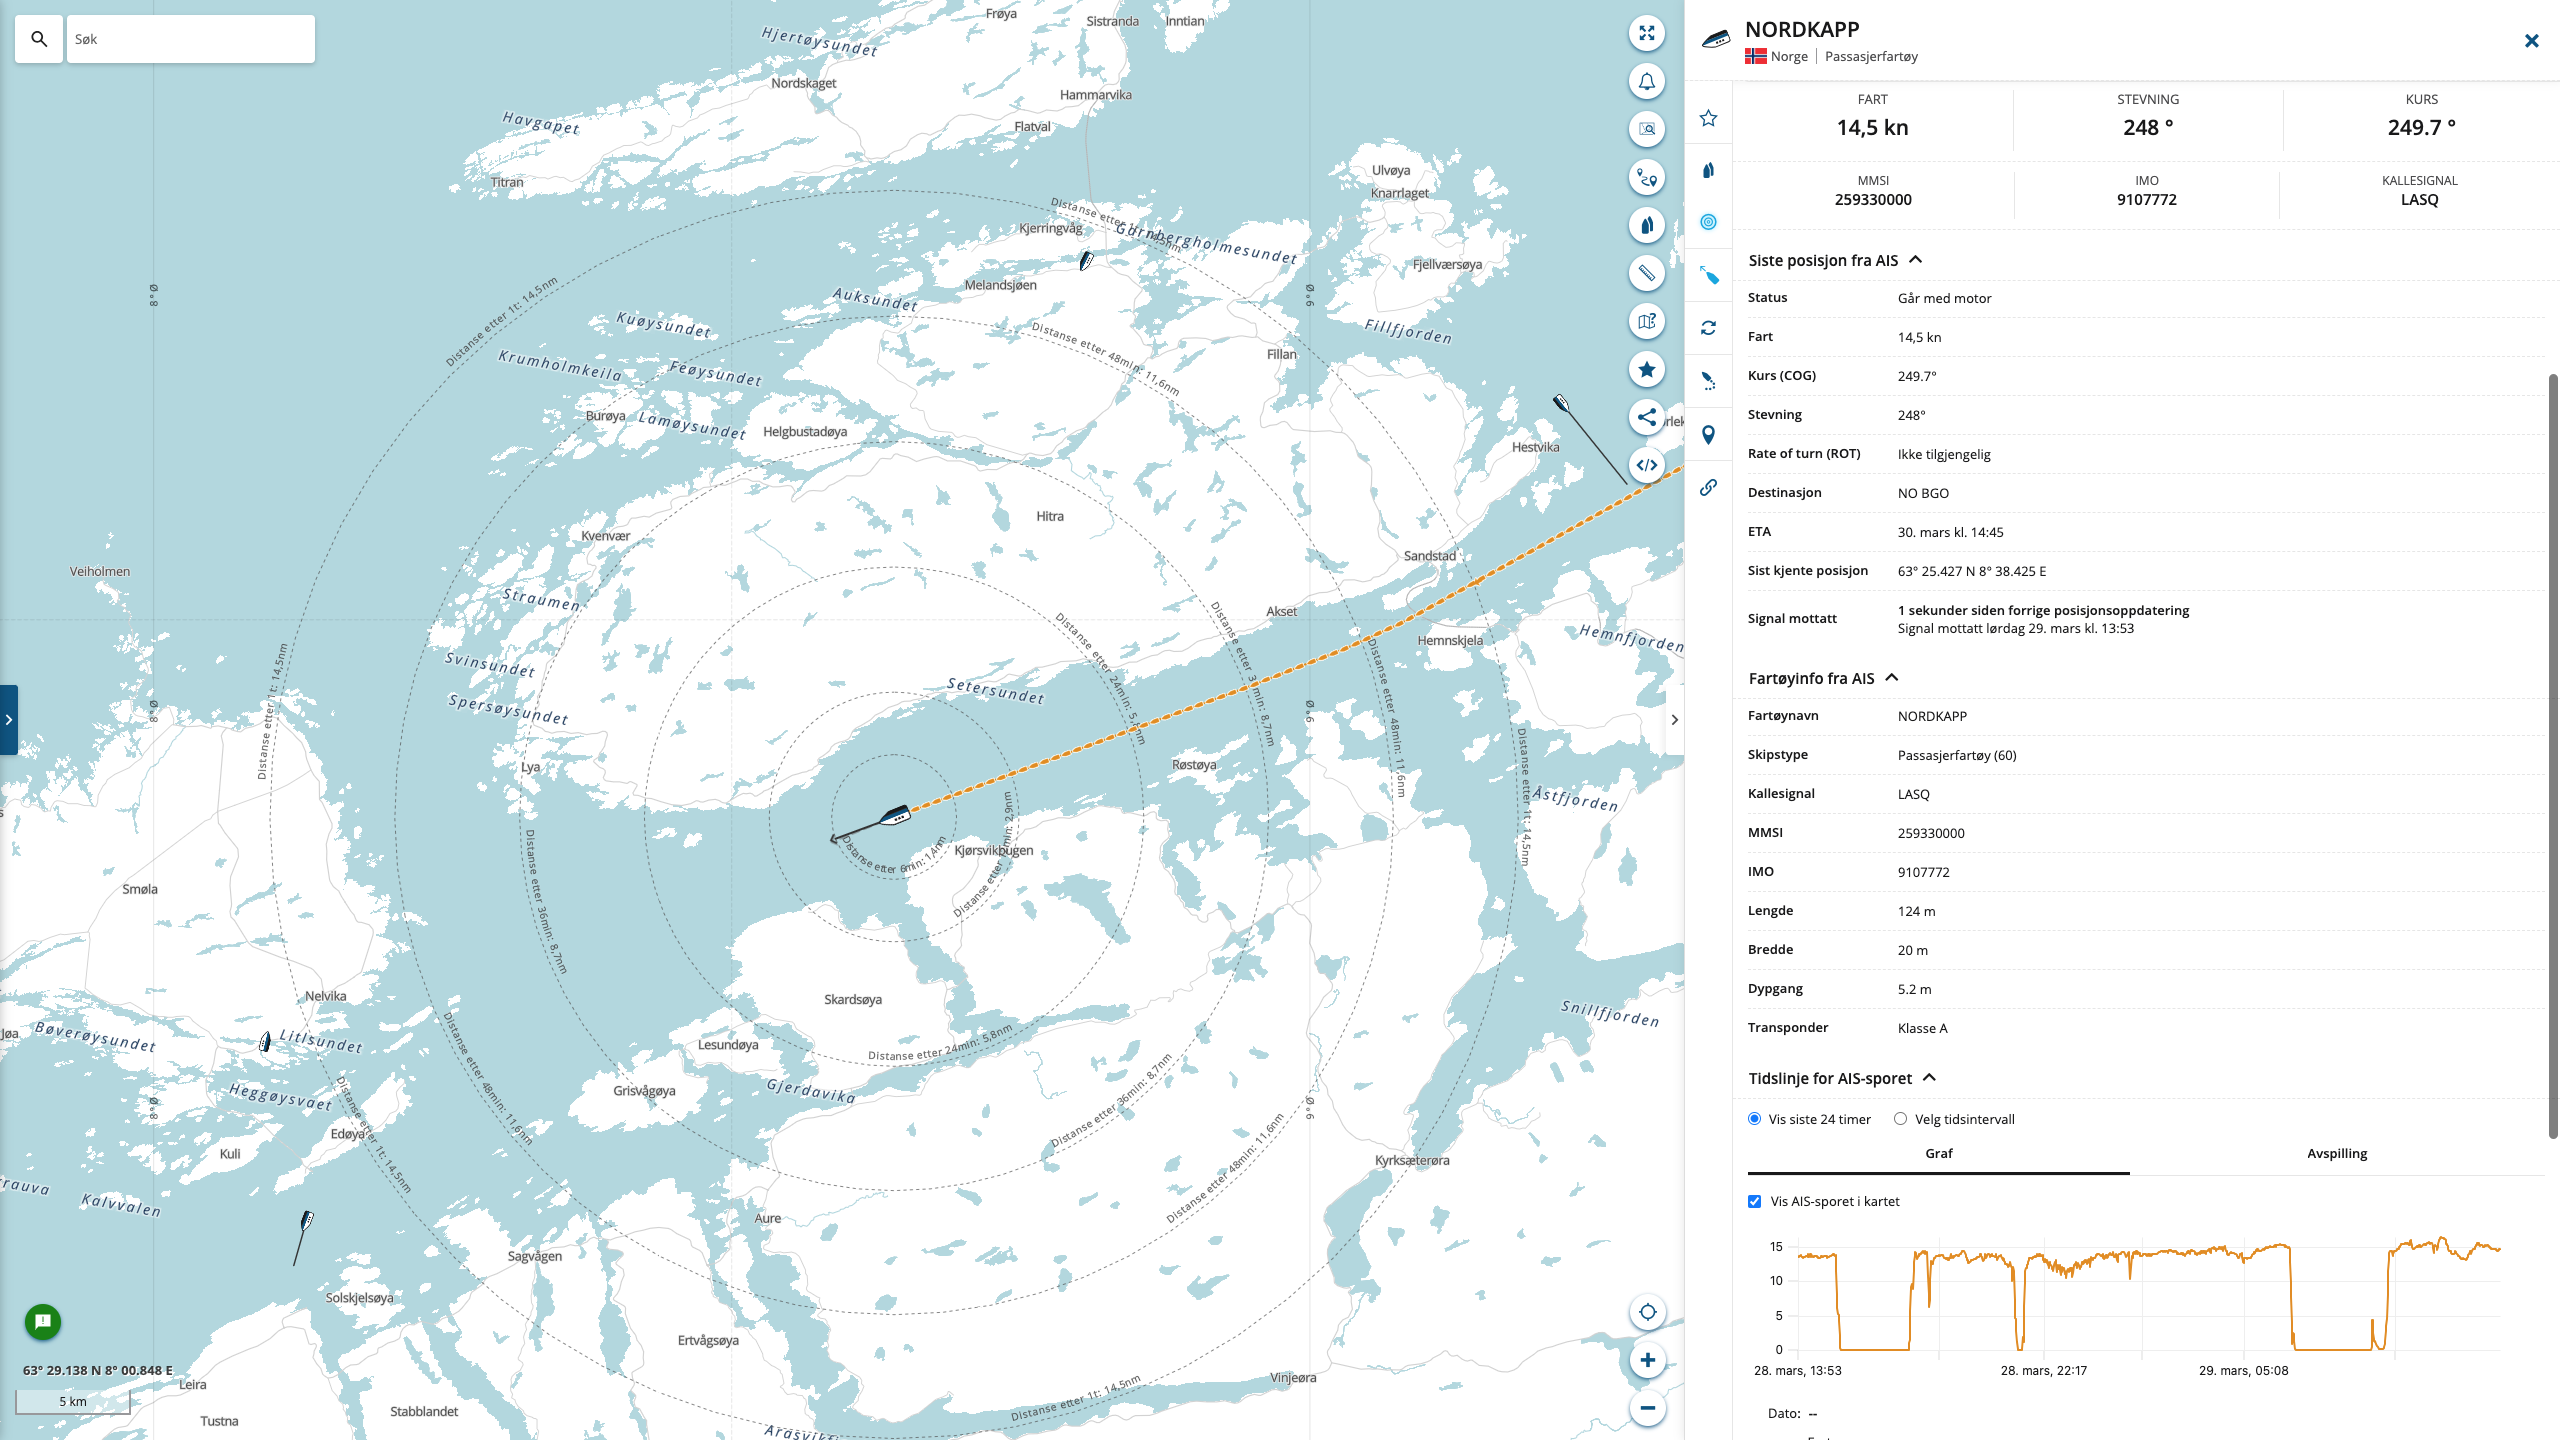Add NORDKAPP to favorites with star outline
This screenshot has height=1440, width=2560.
1708,118
